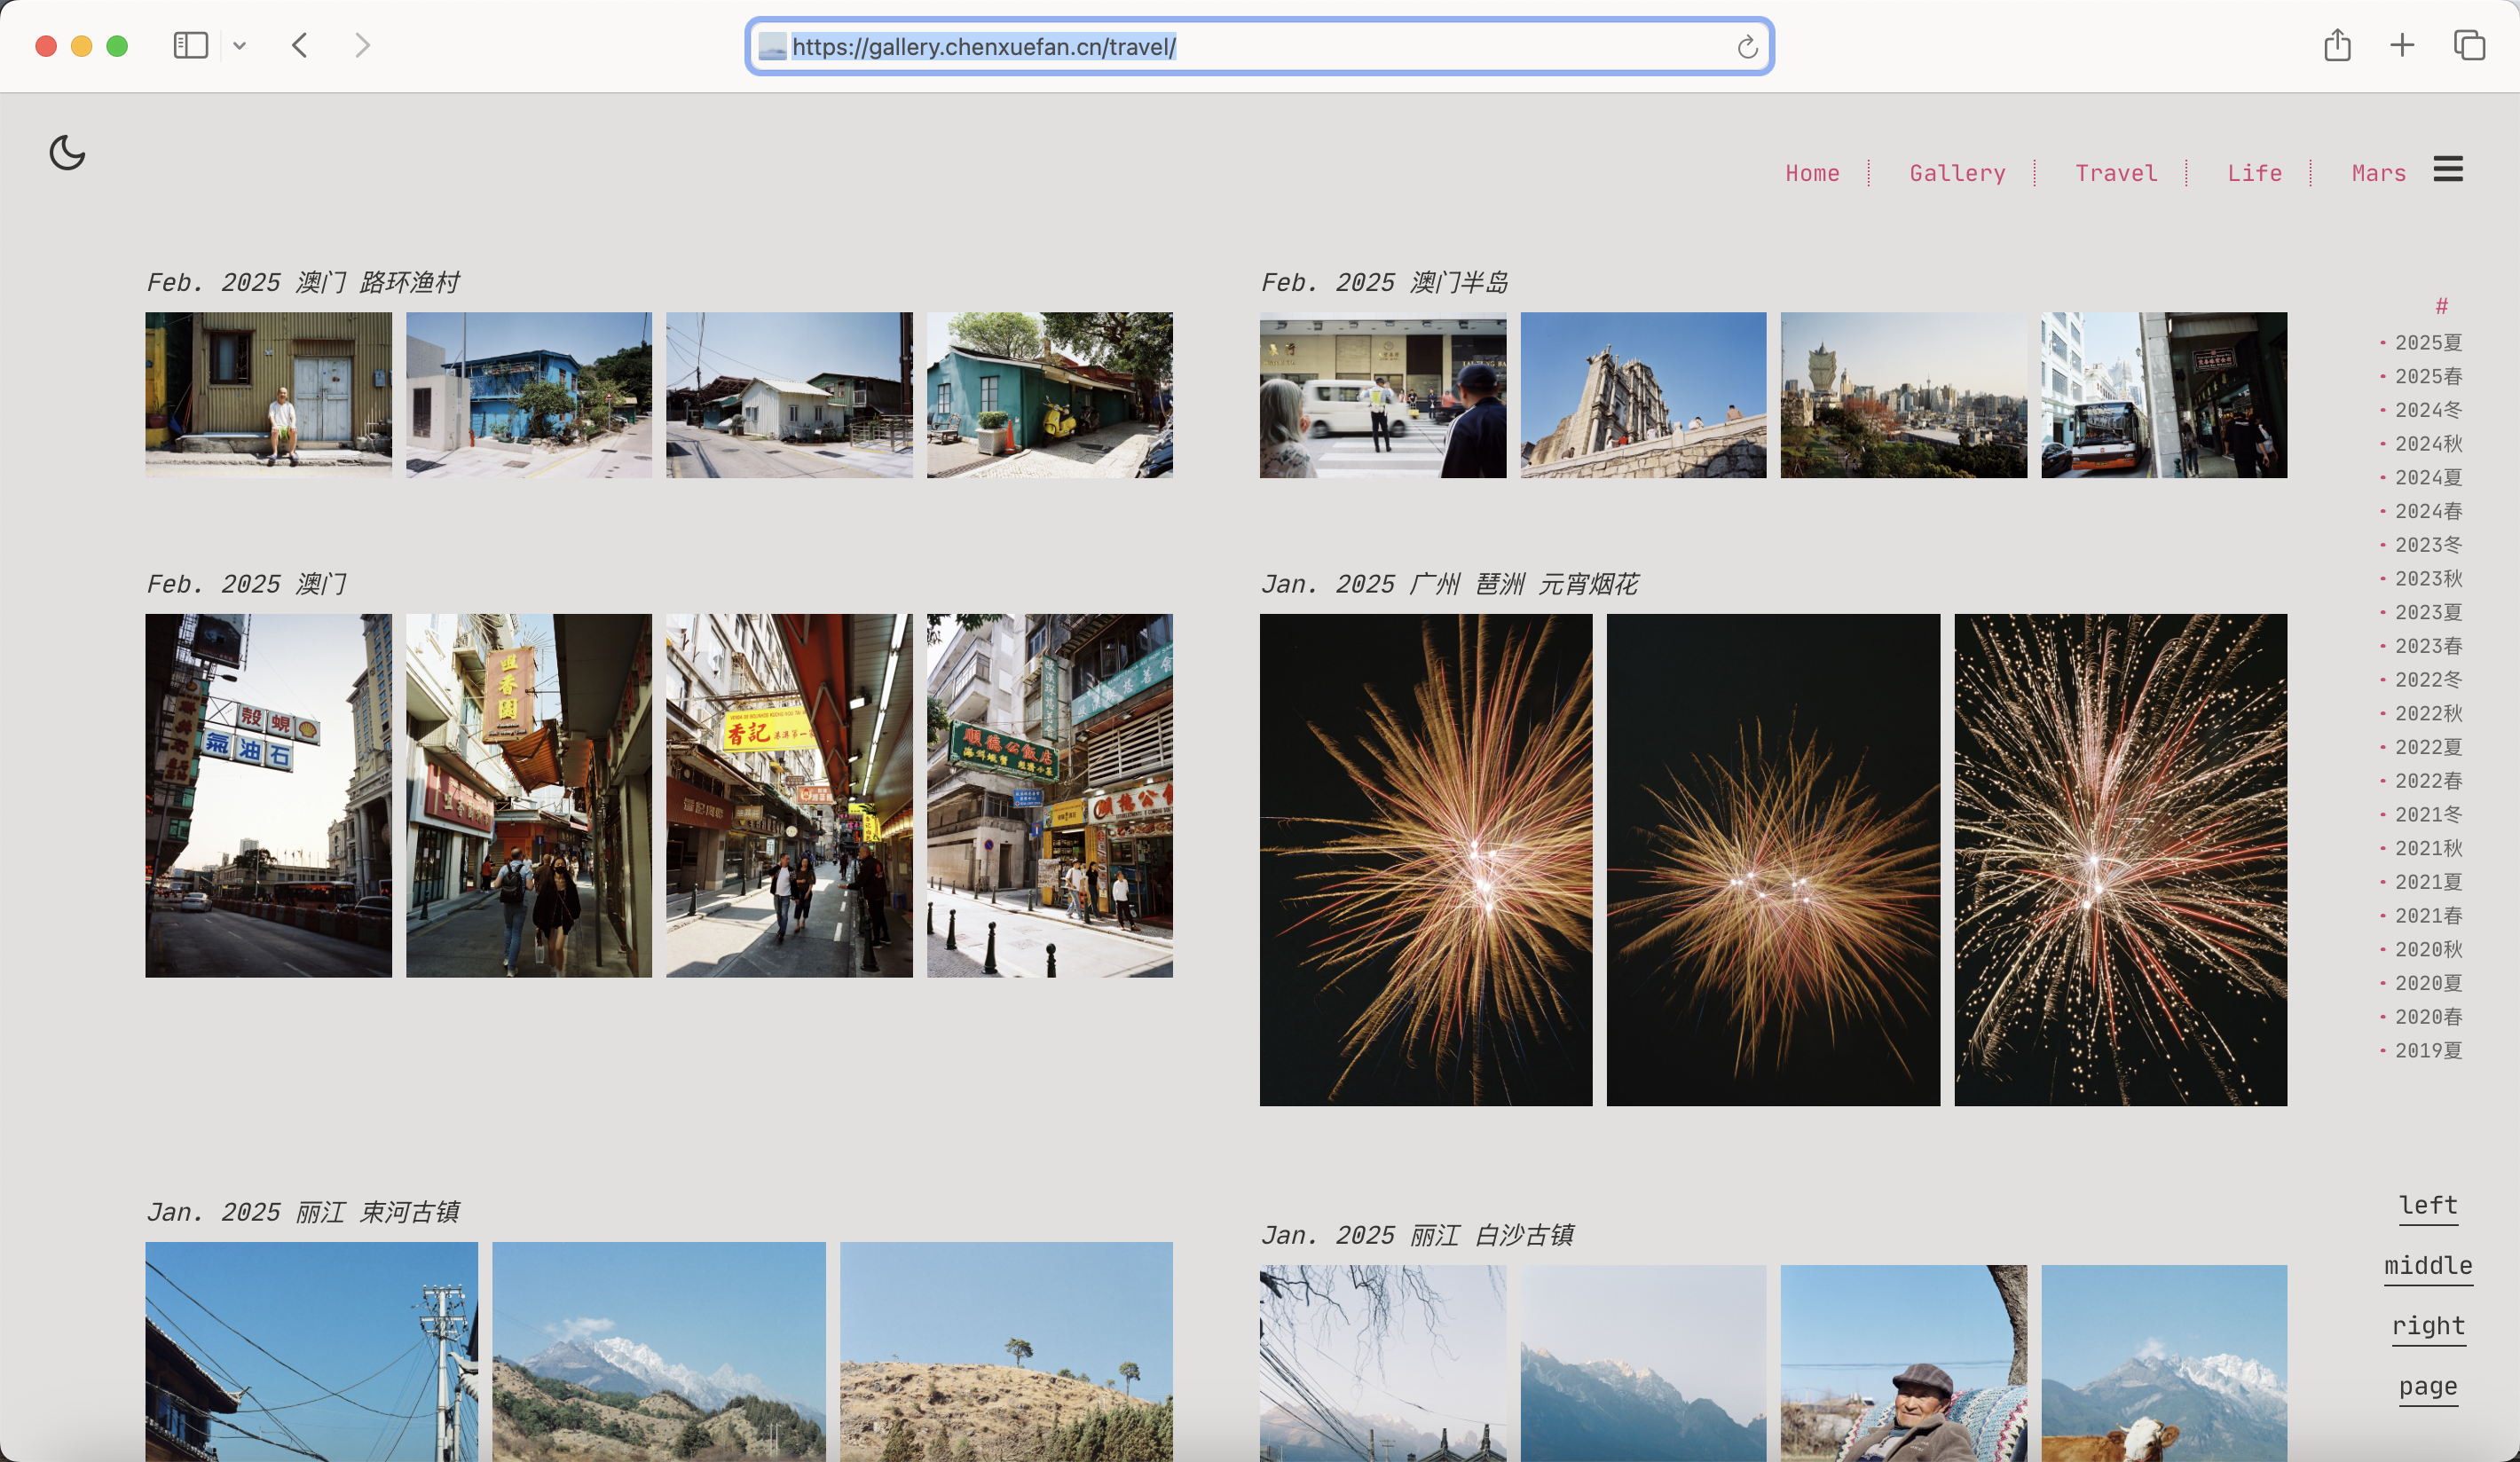This screenshot has height=1462, width=2520.
Task: Select the left layout option
Action: click(x=2427, y=1205)
